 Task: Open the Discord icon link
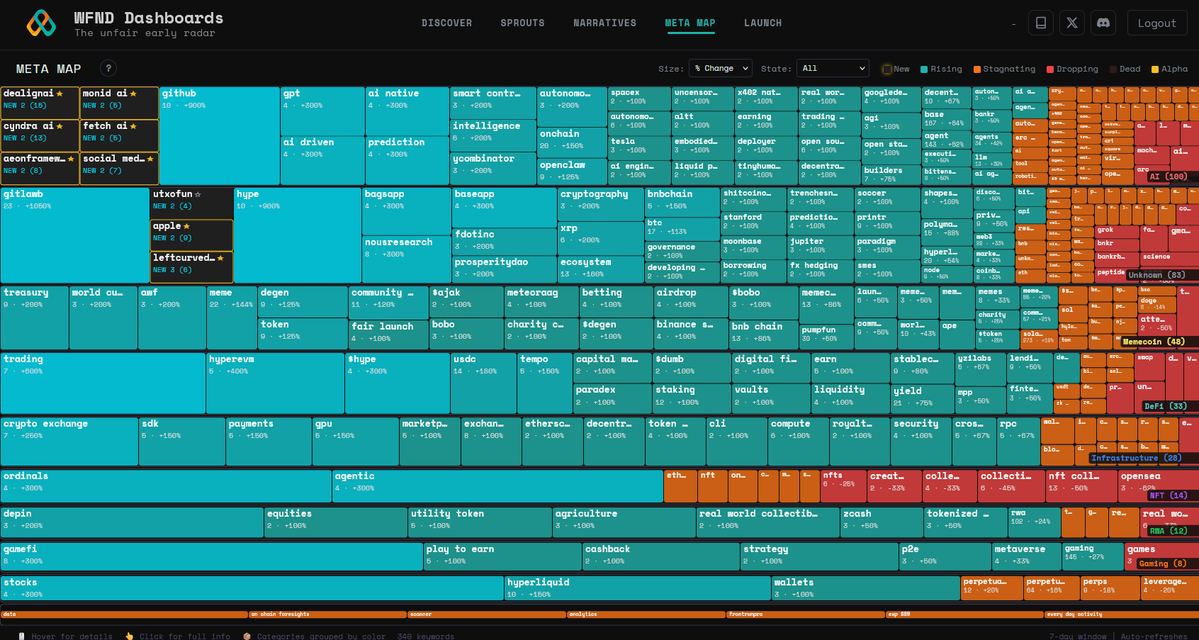1103,23
